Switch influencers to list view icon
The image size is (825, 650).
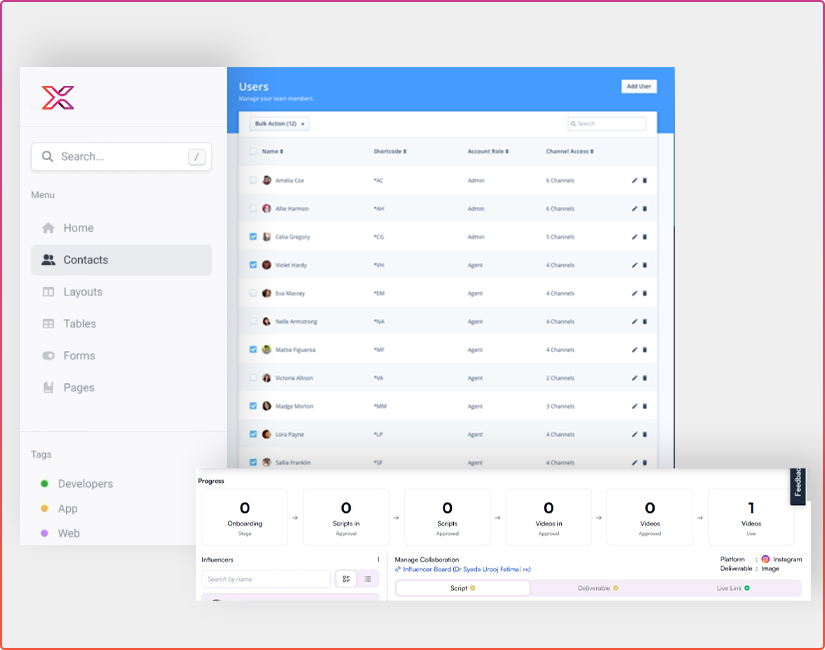(367, 579)
